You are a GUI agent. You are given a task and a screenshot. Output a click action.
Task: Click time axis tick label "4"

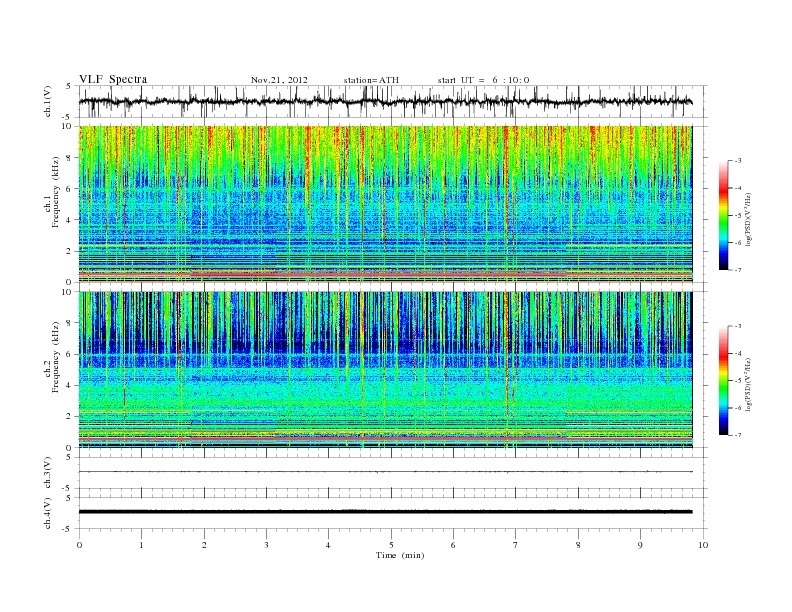[328, 545]
